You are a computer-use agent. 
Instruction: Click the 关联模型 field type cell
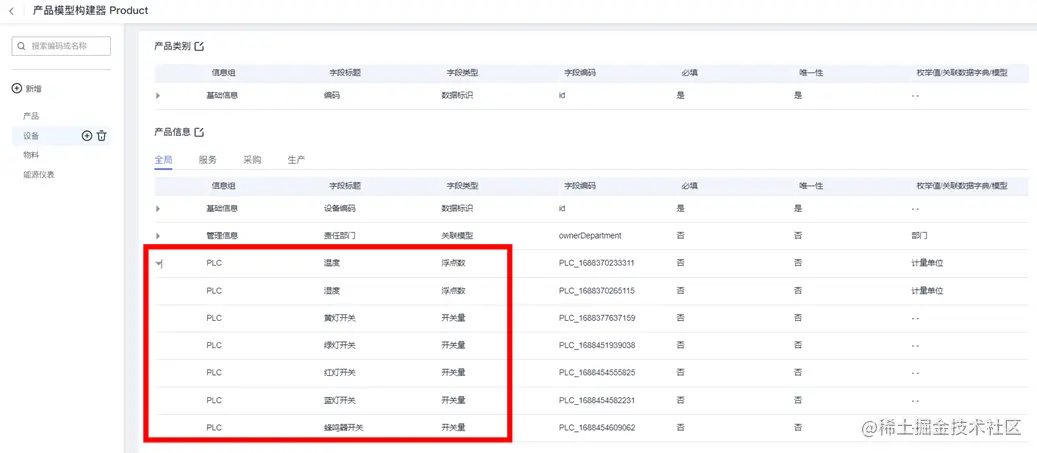pos(458,235)
